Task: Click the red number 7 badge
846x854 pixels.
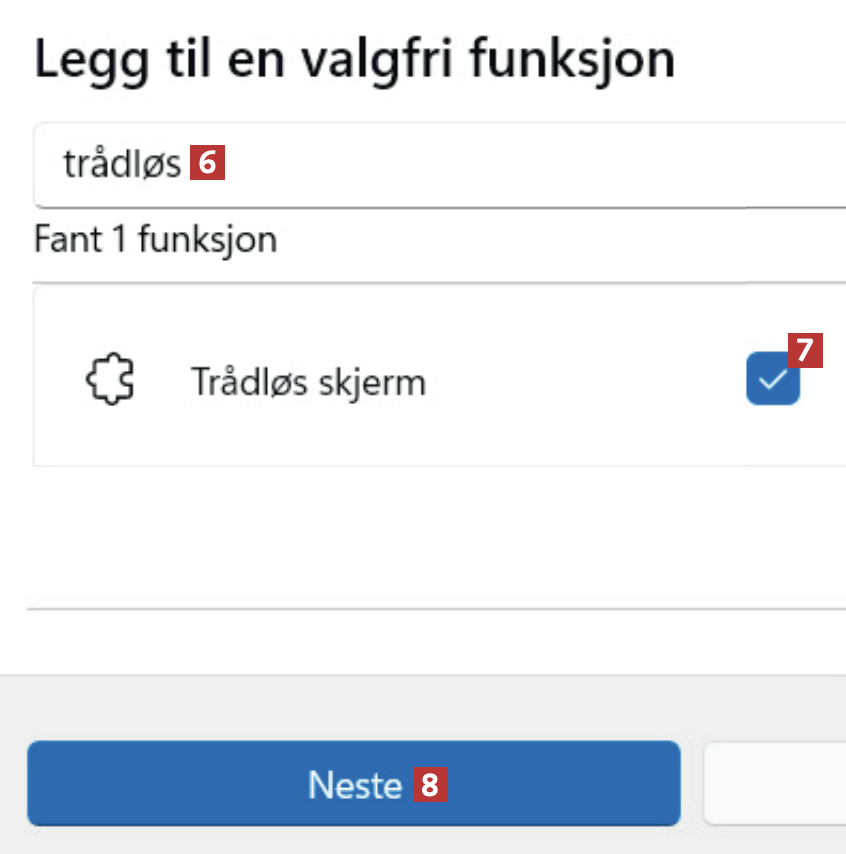Action: [805, 350]
